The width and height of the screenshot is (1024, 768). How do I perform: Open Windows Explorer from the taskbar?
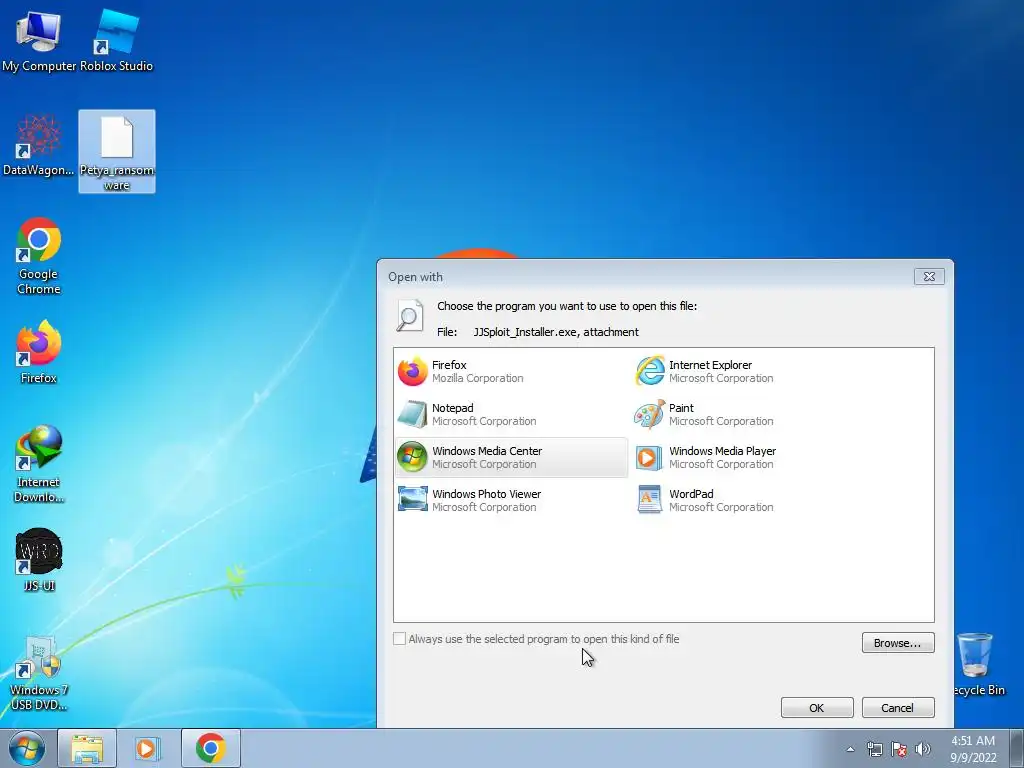[87, 748]
